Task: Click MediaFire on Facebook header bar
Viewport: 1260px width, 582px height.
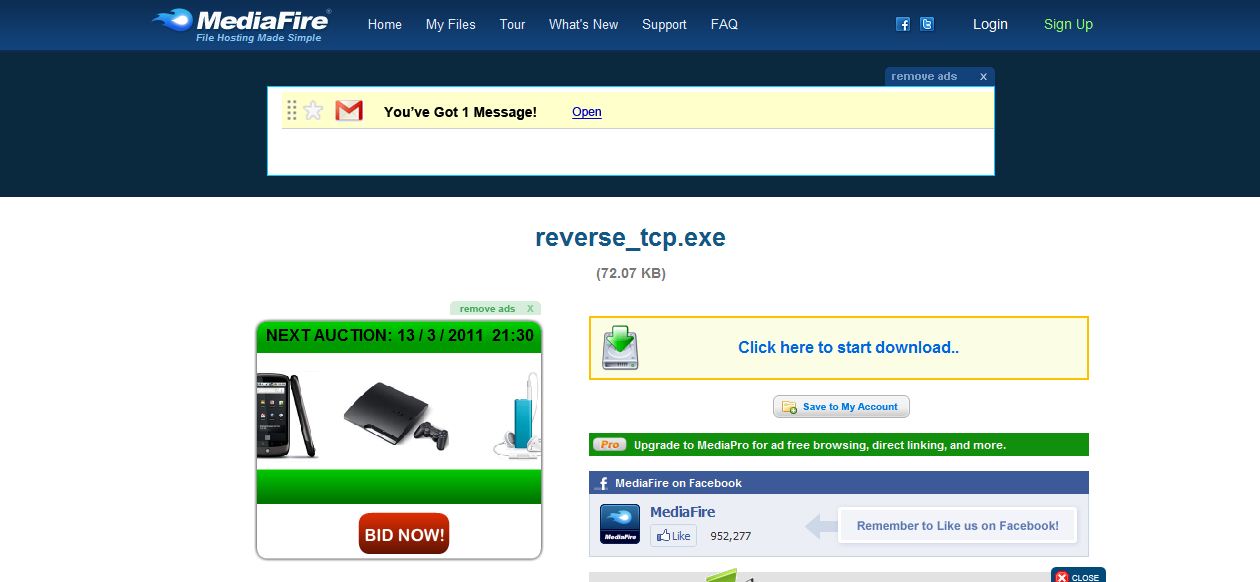Action: pos(839,483)
